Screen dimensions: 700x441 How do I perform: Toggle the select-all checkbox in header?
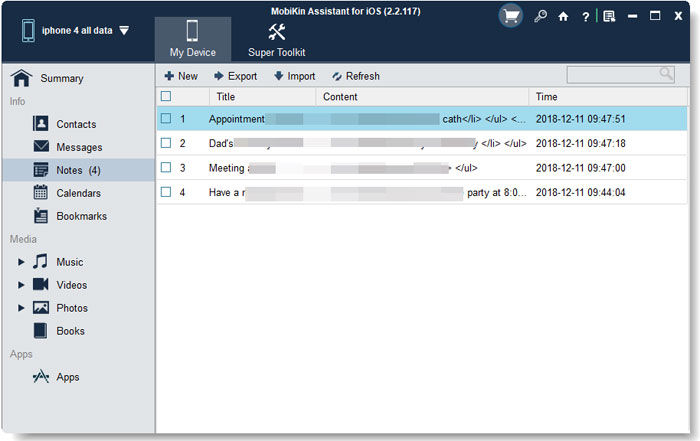pyautogui.click(x=167, y=97)
